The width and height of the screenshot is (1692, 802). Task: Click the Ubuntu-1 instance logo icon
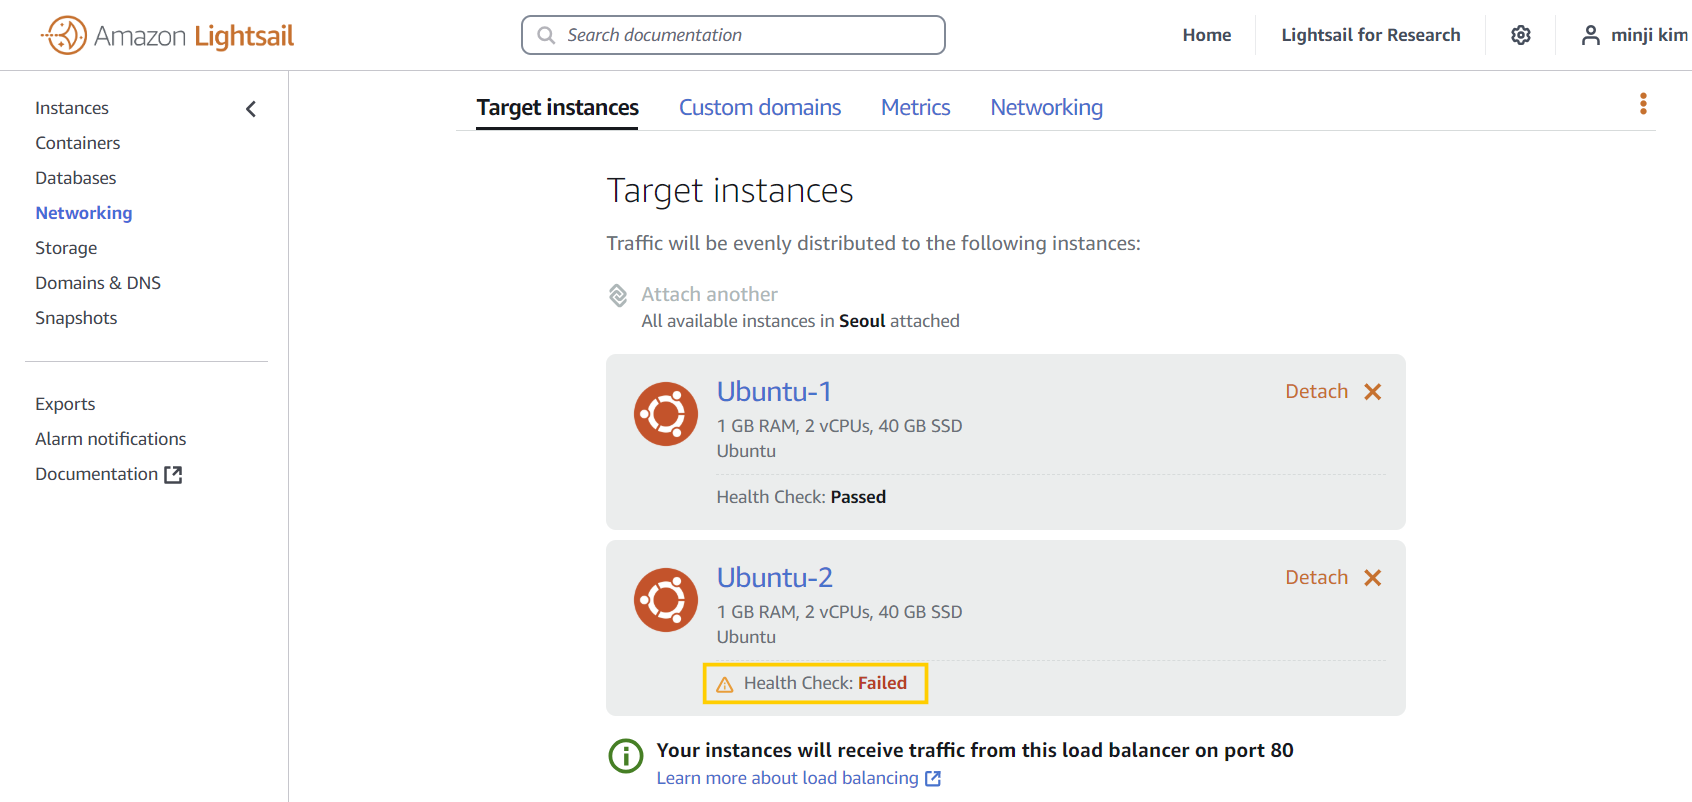666,414
